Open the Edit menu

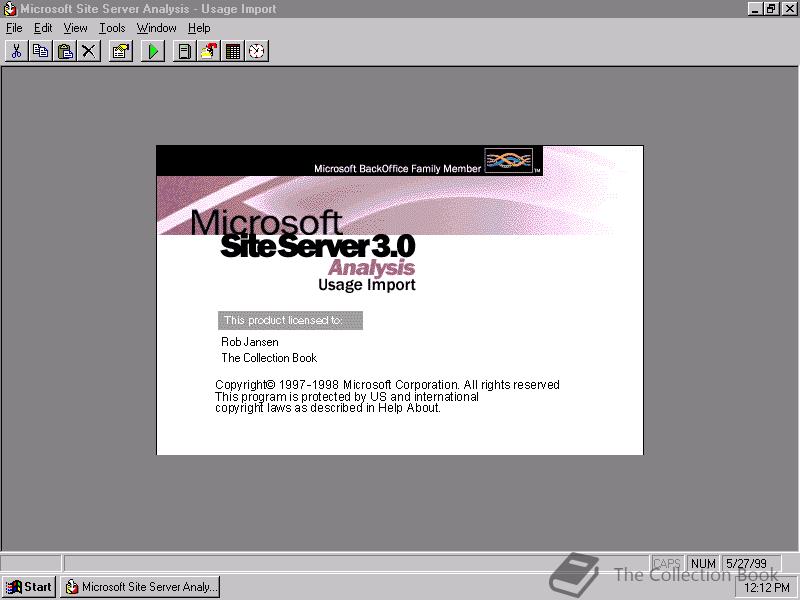pyautogui.click(x=43, y=28)
